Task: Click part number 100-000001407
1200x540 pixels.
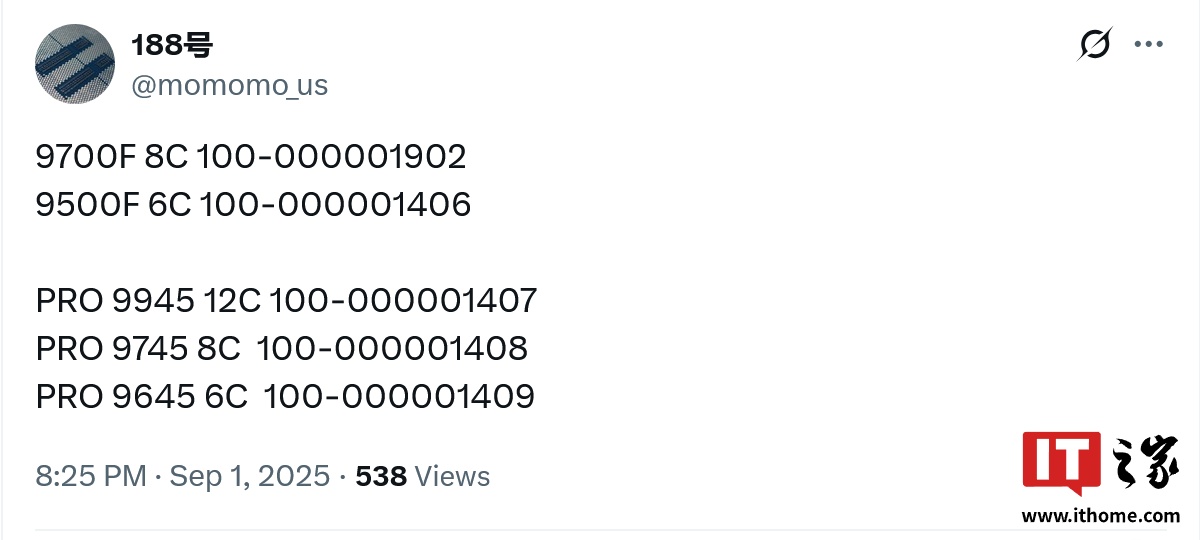Action: point(403,300)
